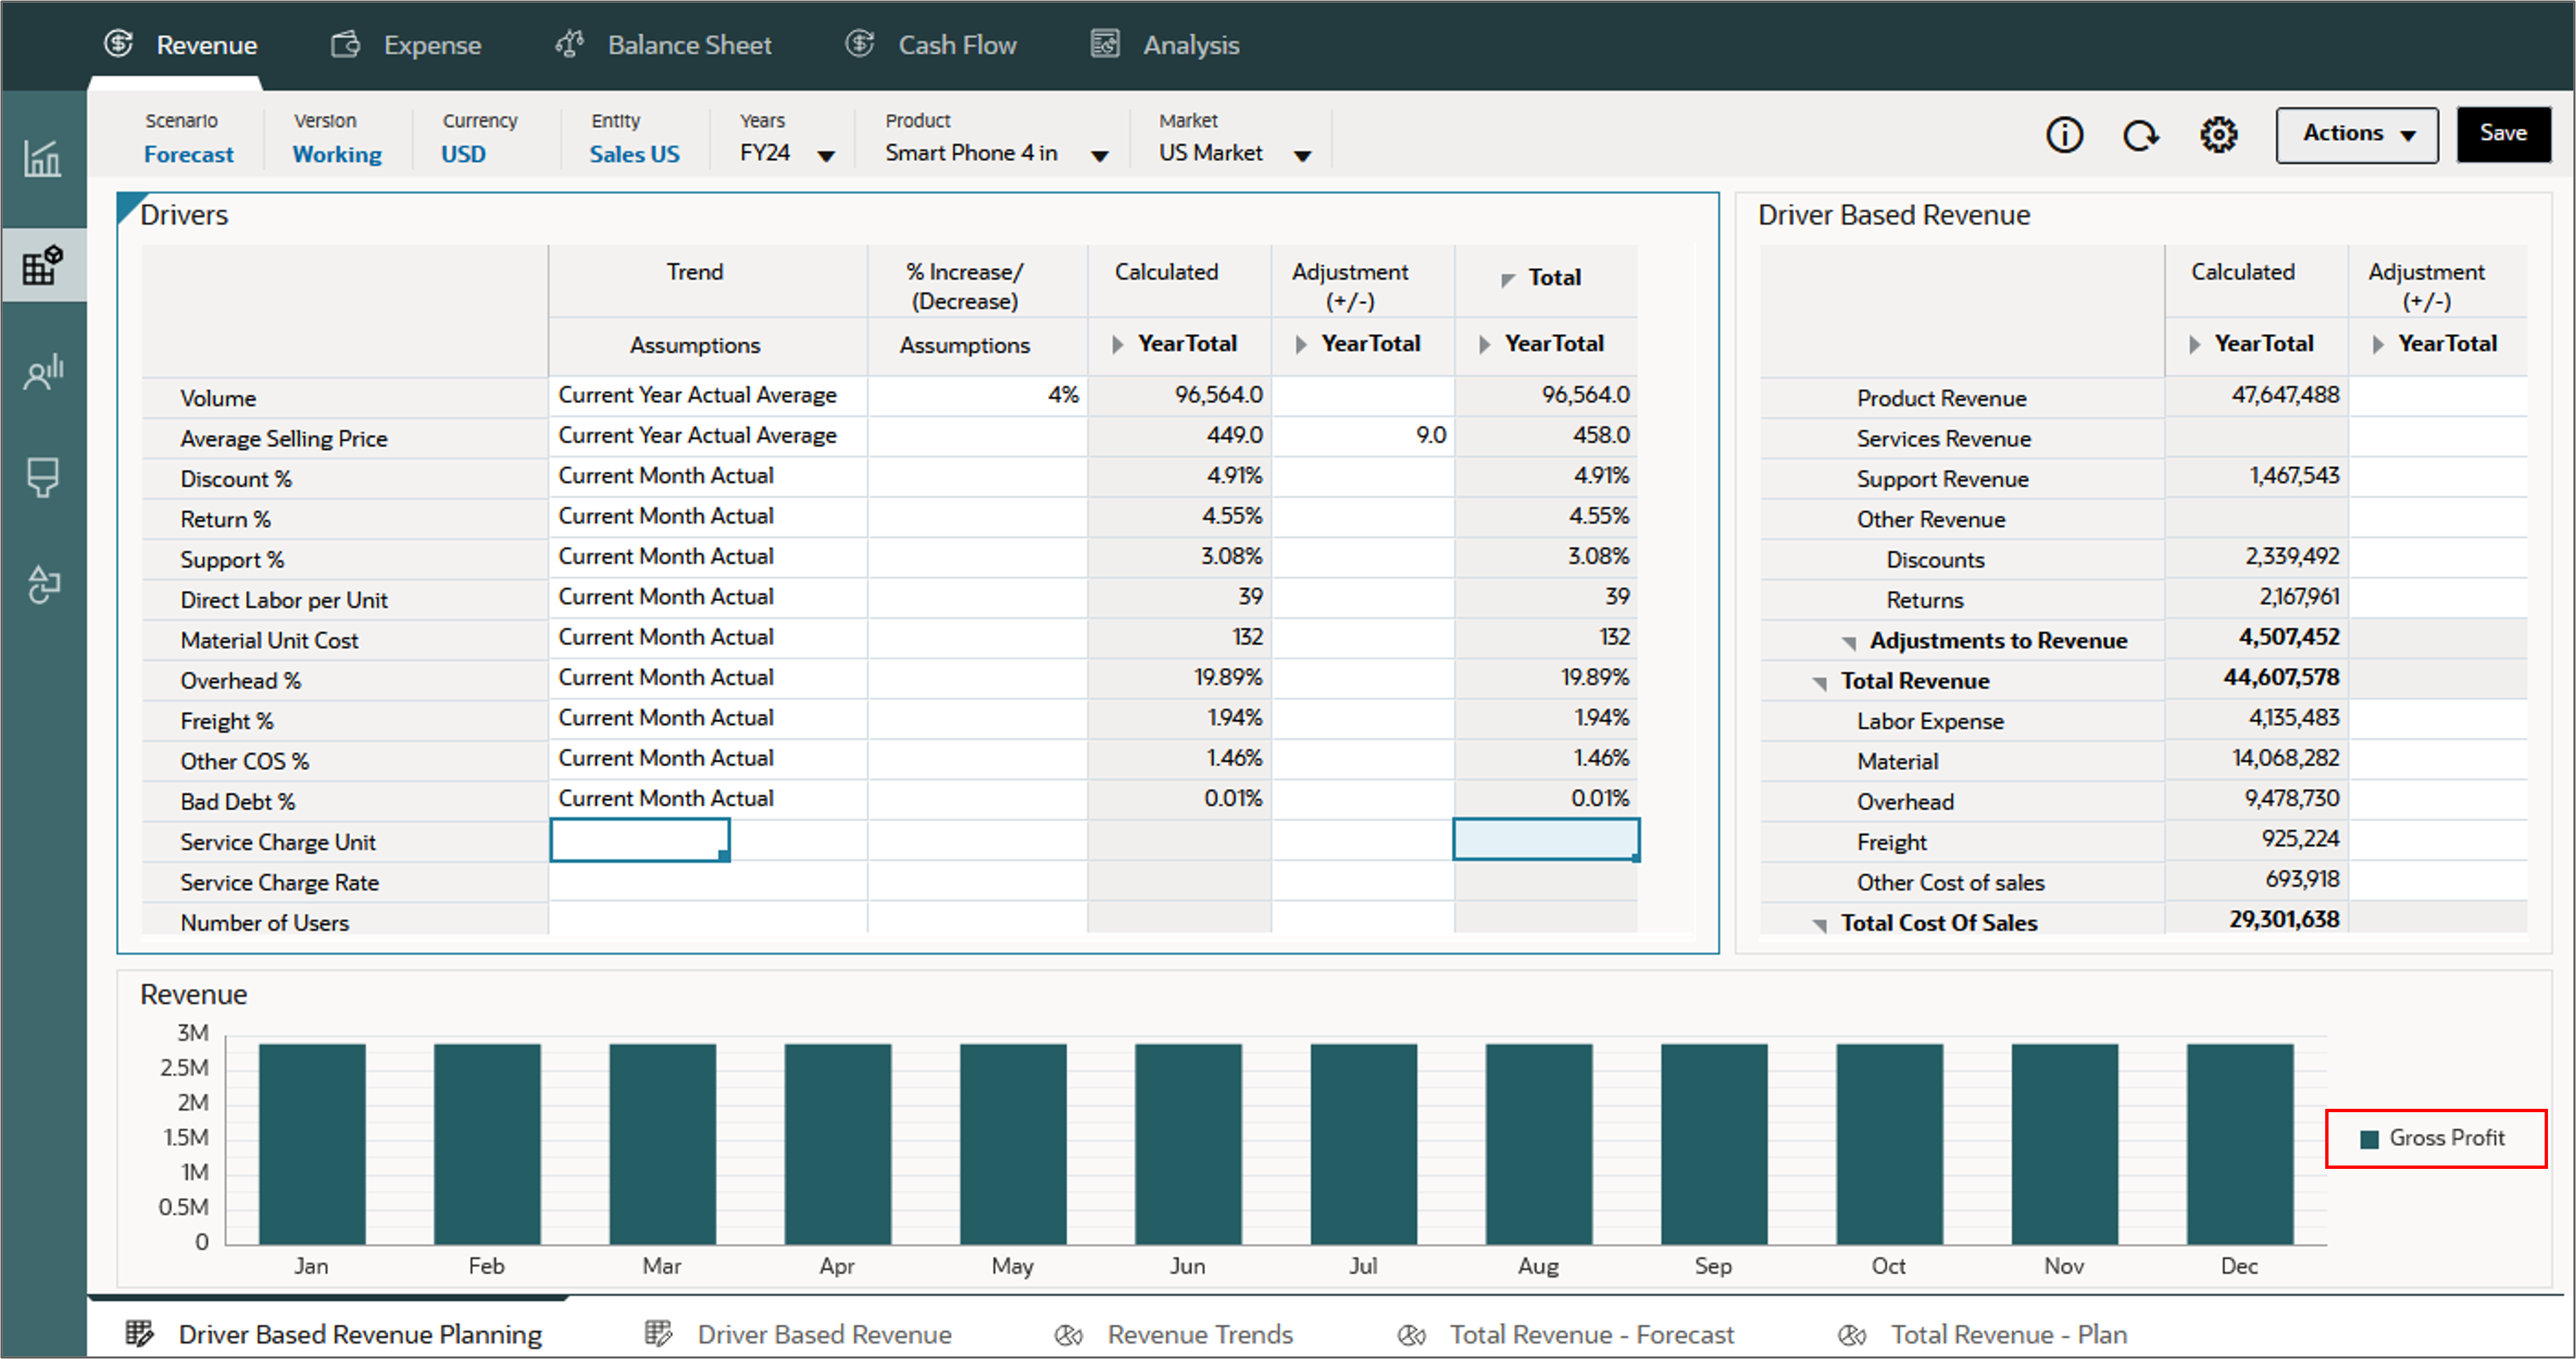Viewport: 2576px width, 1359px height.
Task: Click the refresh icon in toolbar
Action: tap(2140, 135)
